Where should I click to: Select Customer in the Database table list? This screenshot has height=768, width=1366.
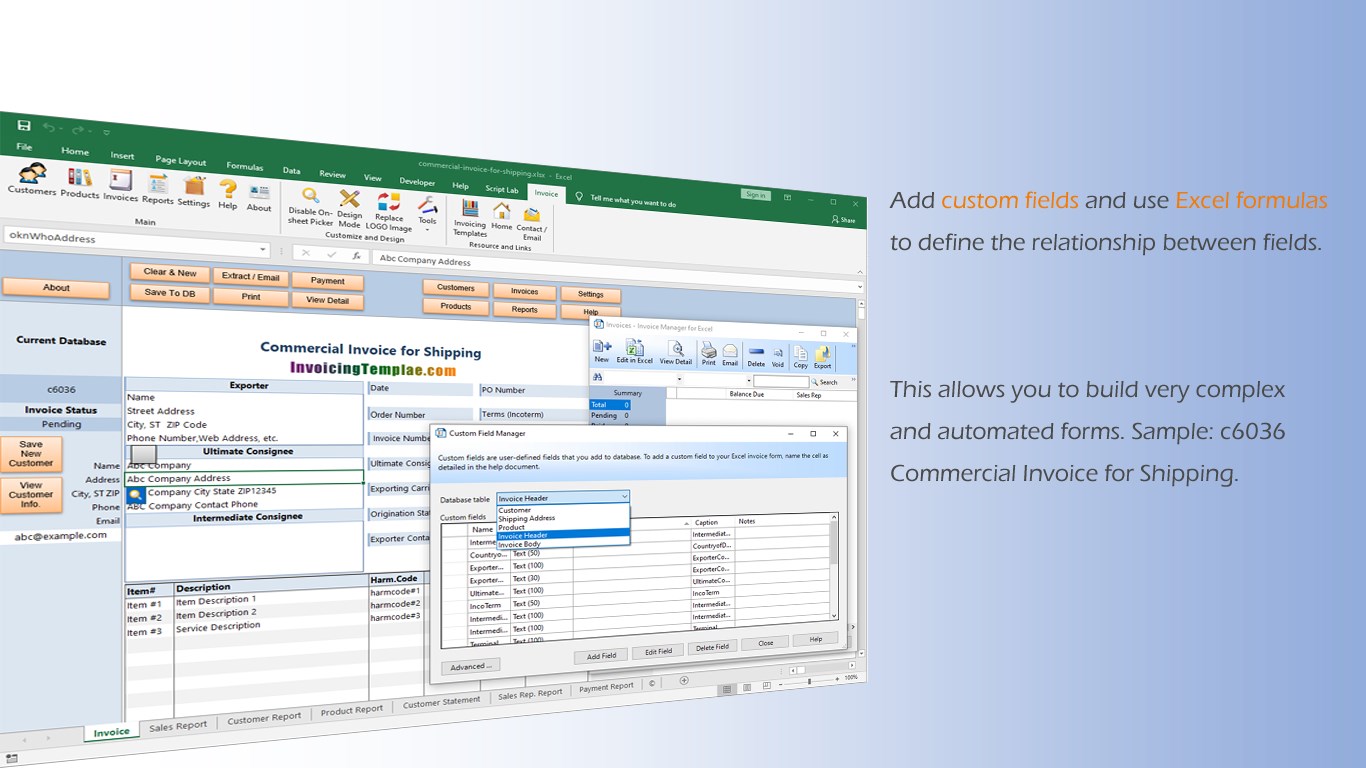point(563,510)
